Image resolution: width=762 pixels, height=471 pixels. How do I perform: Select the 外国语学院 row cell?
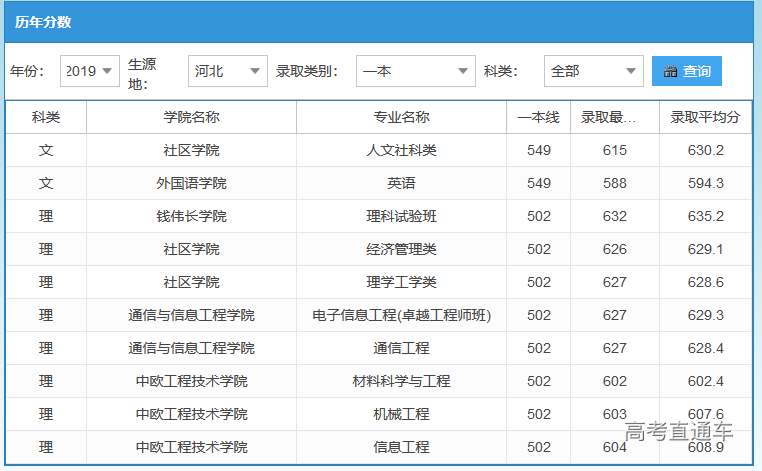(x=191, y=183)
